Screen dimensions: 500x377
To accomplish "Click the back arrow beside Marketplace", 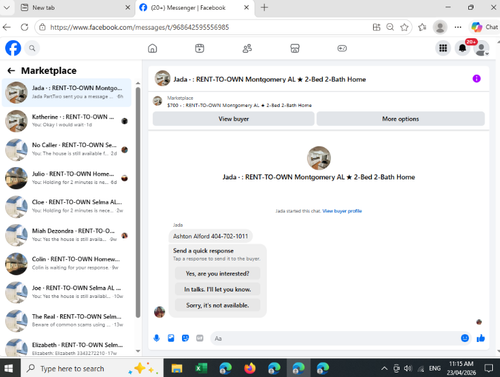I will point(11,70).
